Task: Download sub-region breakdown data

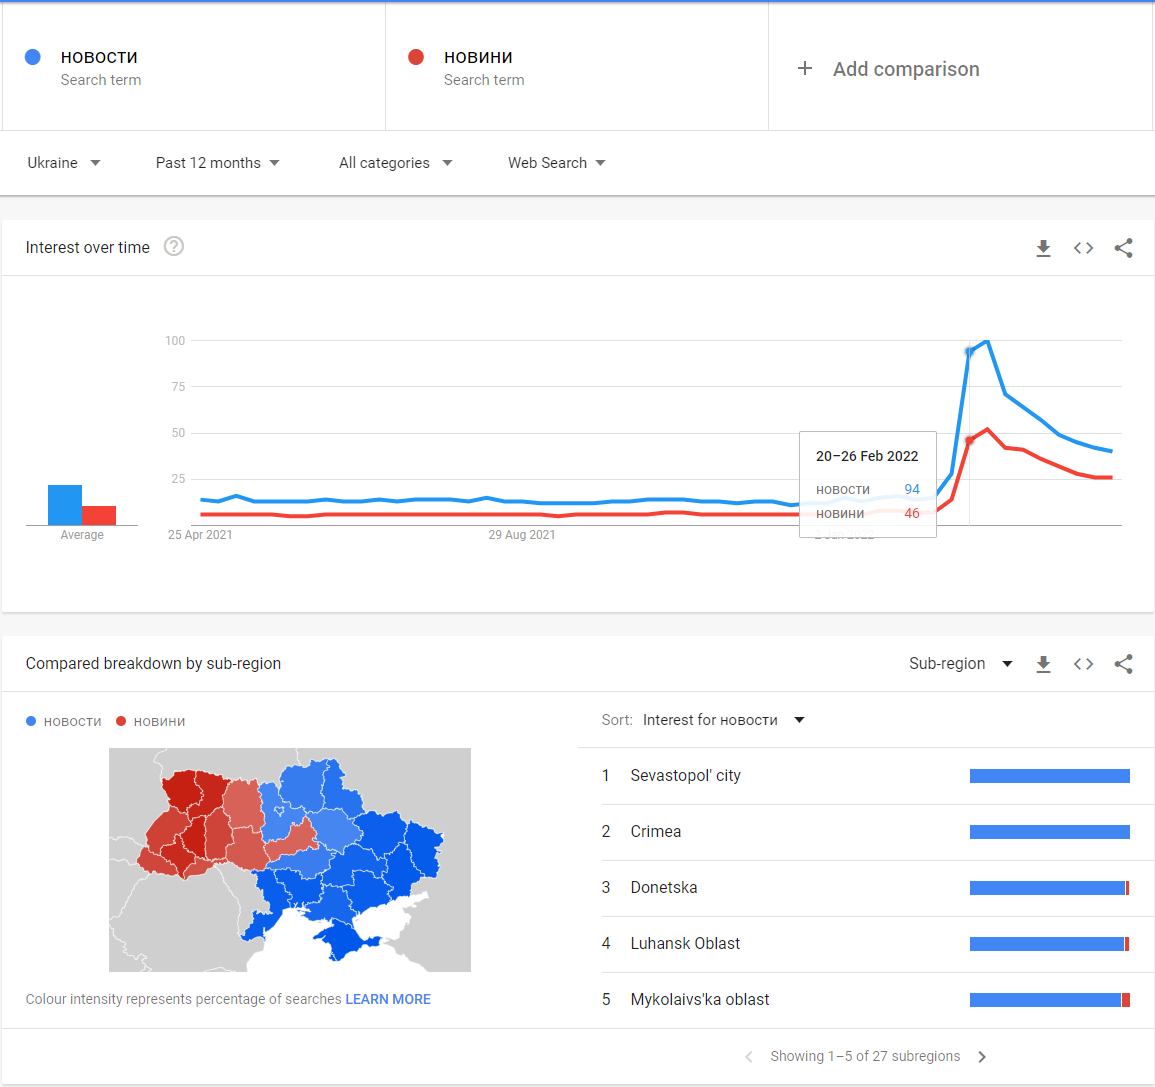Action: click(x=1043, y=664)
